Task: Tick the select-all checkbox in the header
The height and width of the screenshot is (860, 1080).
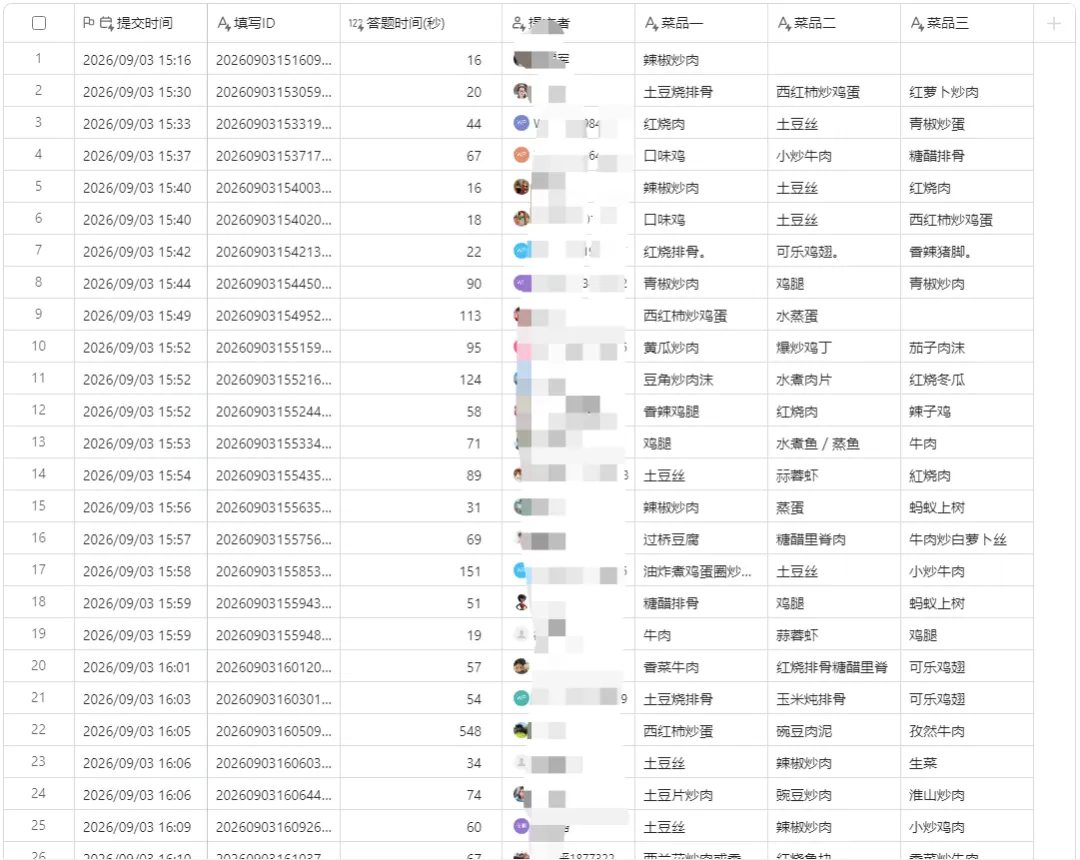Action: [x=39, y=23]
